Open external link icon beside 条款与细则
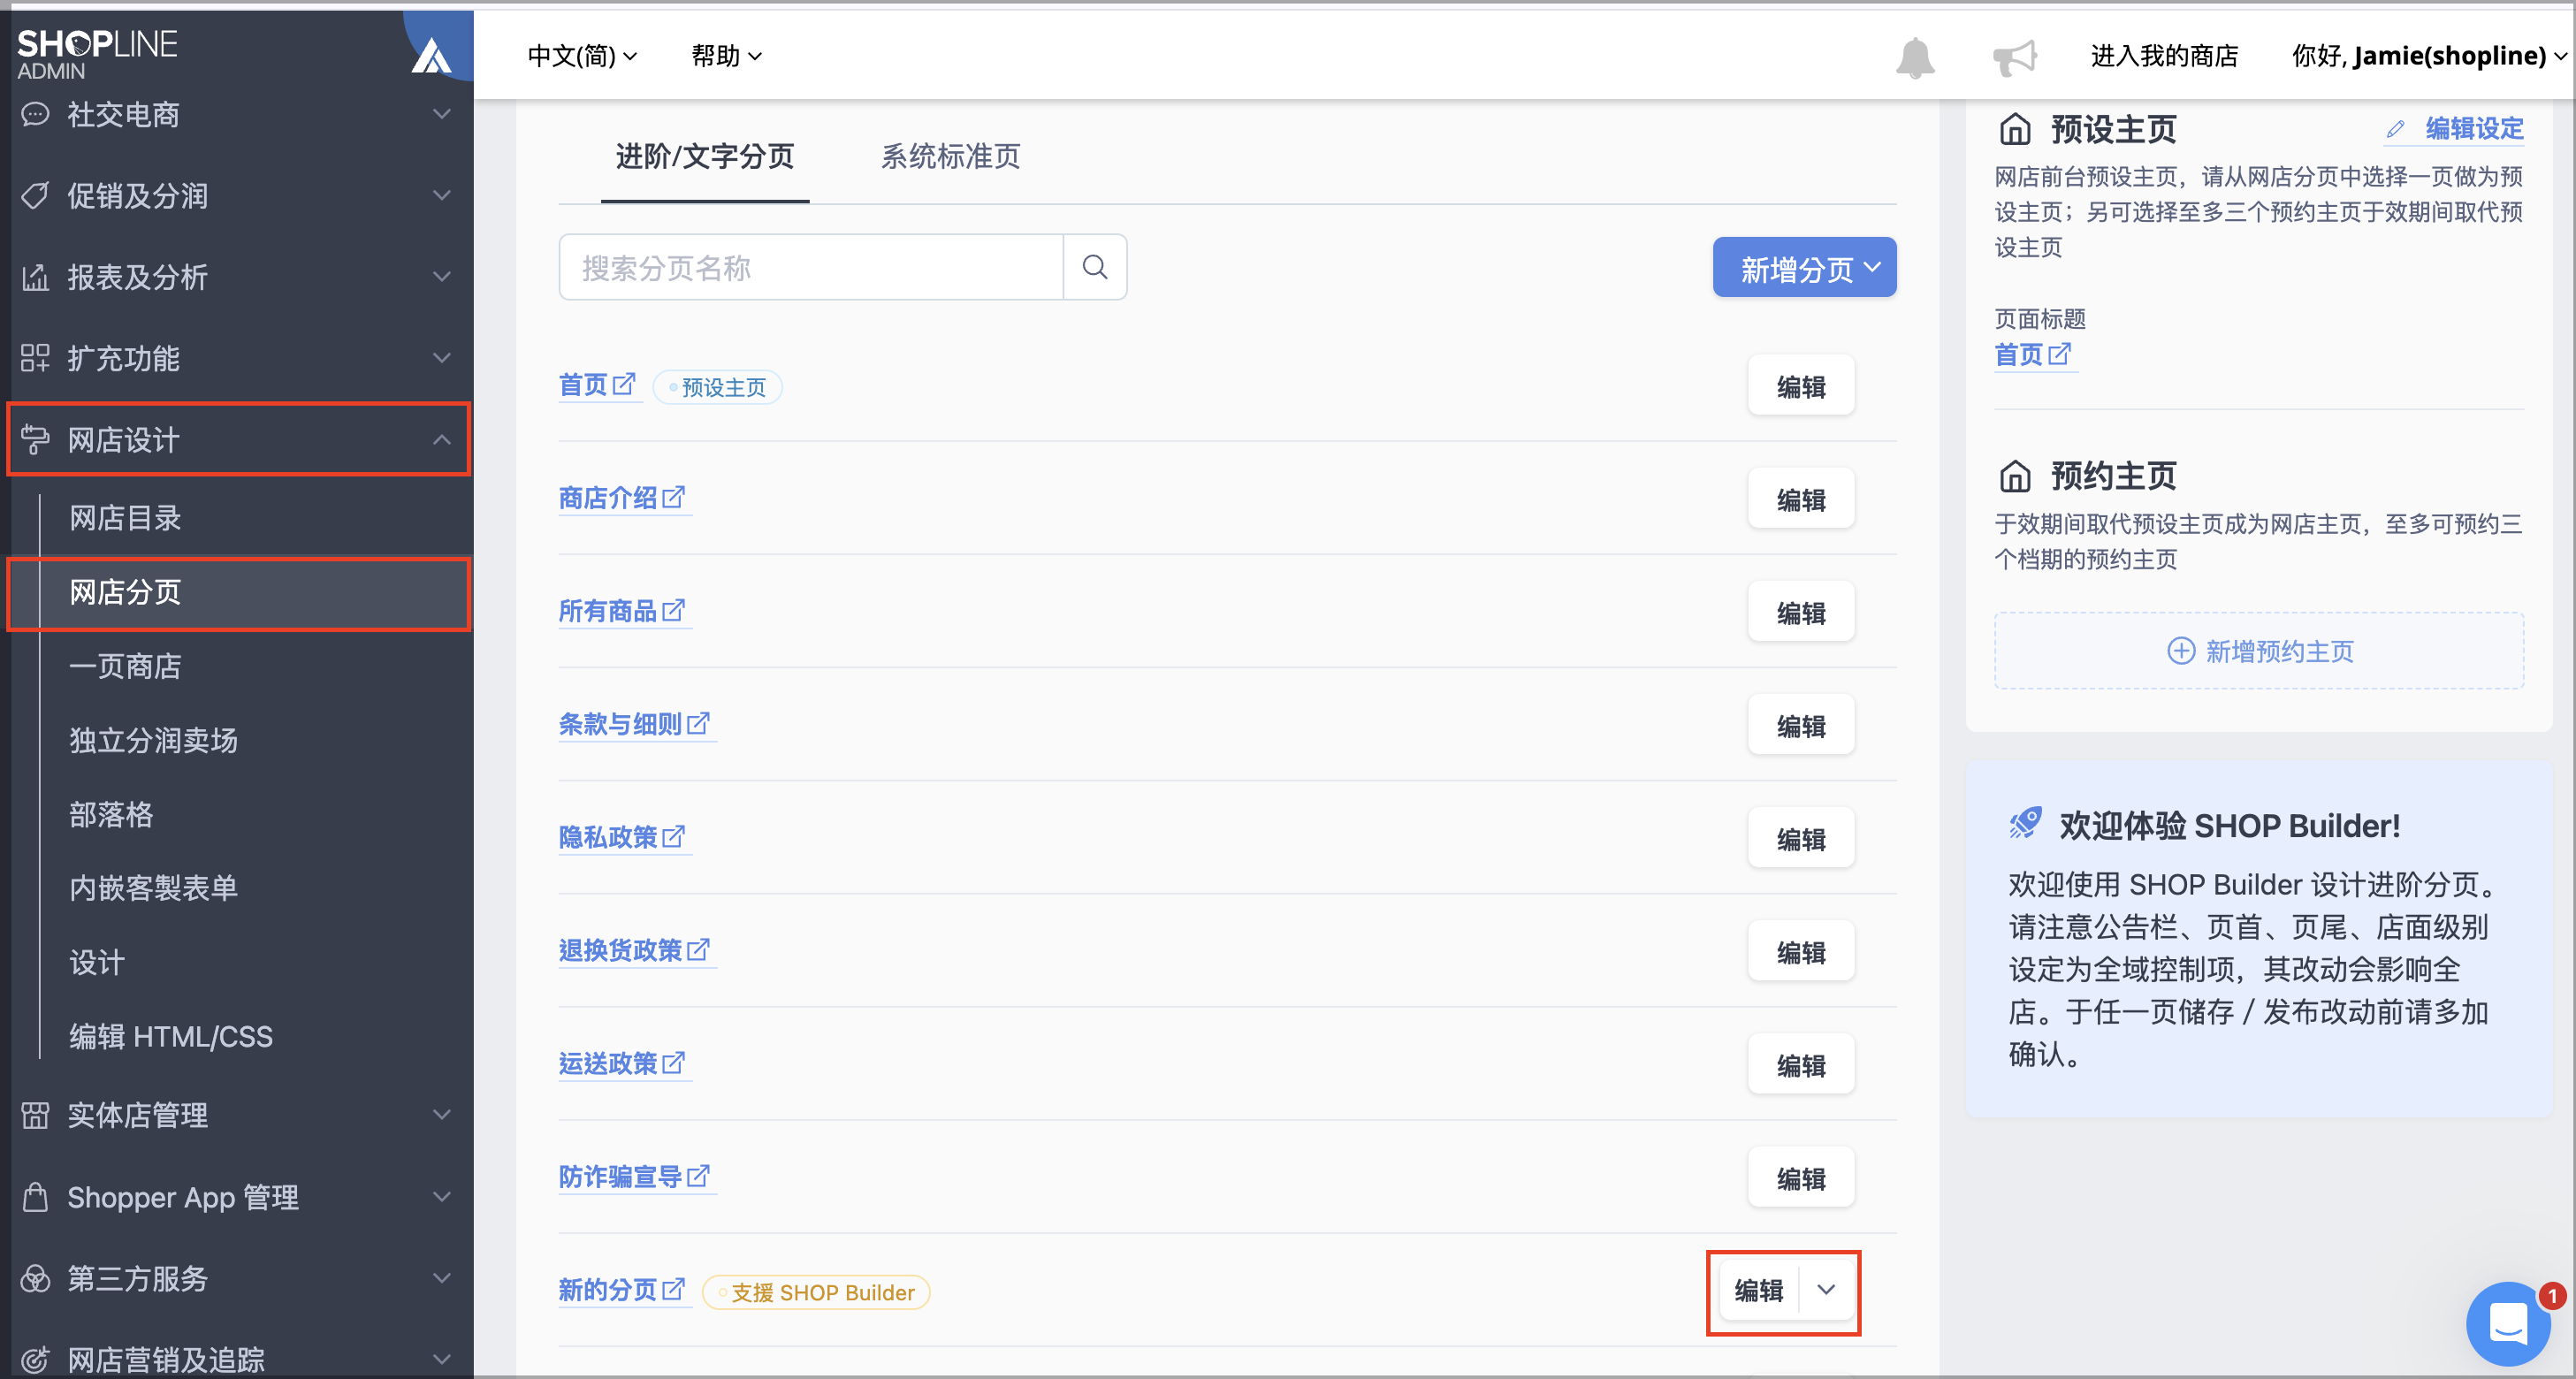 (699, 722)
